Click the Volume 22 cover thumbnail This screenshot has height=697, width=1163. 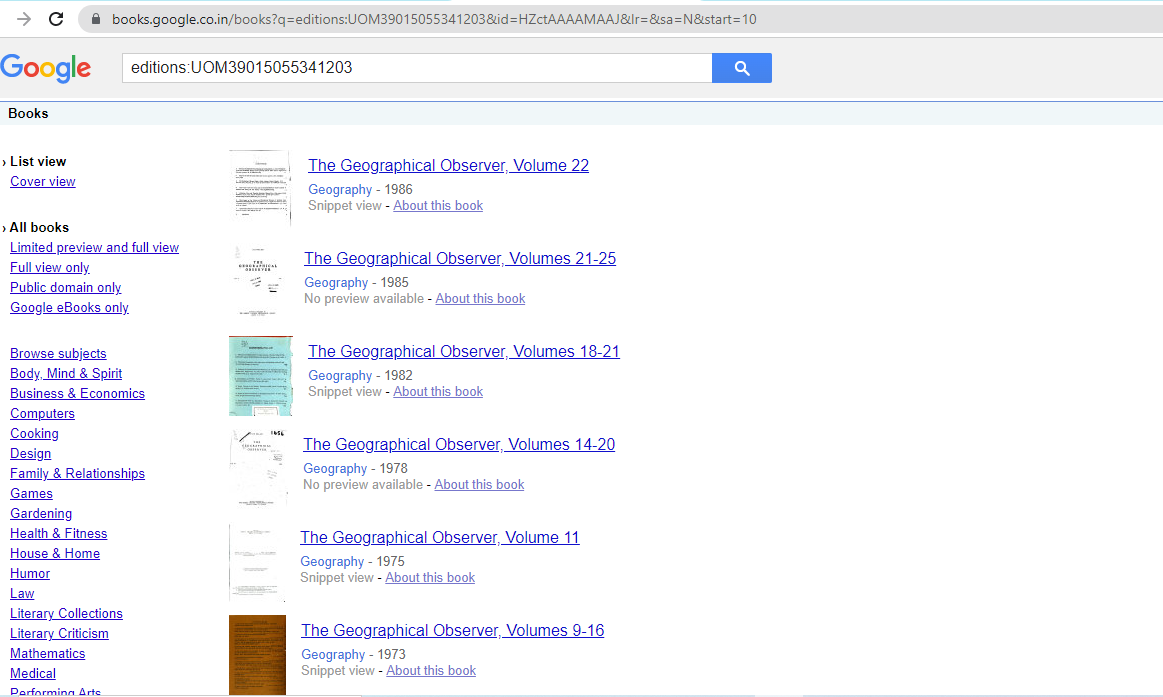[x=260, y=189]
